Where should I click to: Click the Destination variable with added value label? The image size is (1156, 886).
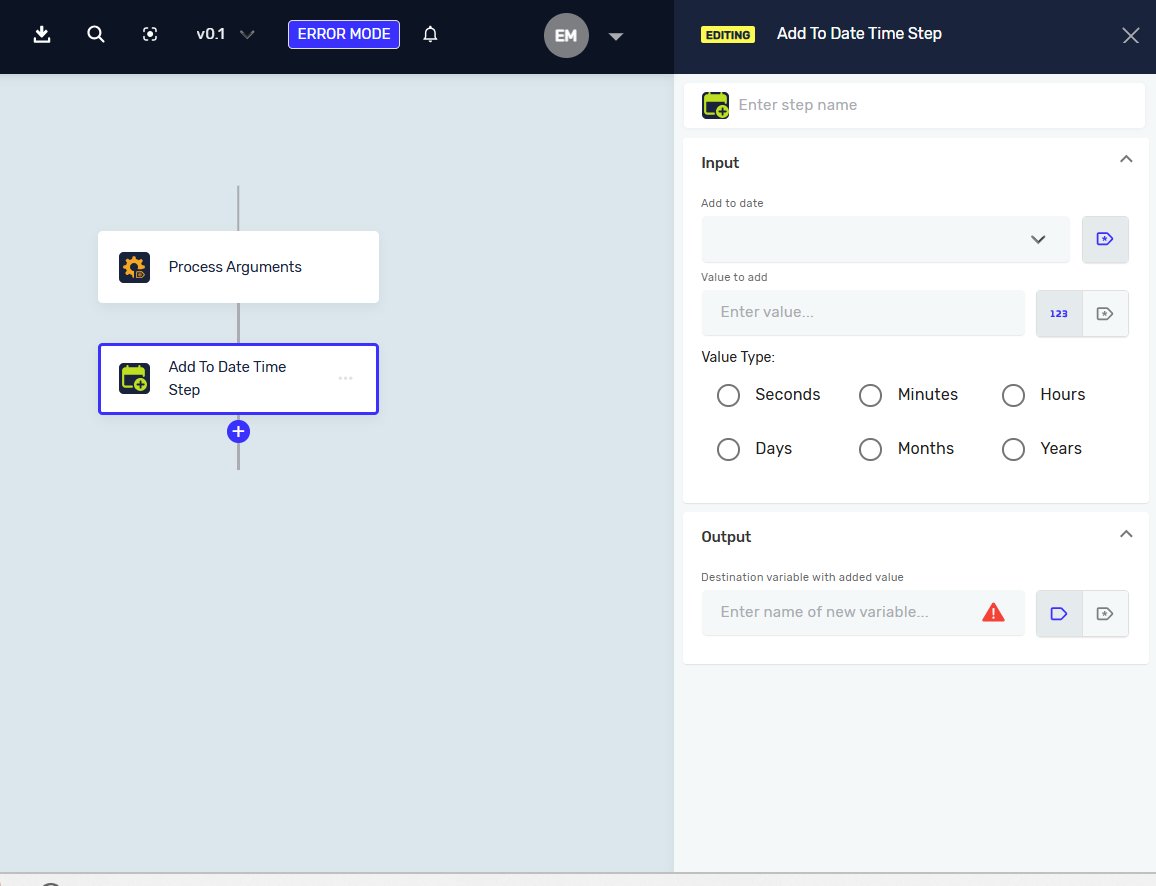pyautogui.click(x=802, y=577)
